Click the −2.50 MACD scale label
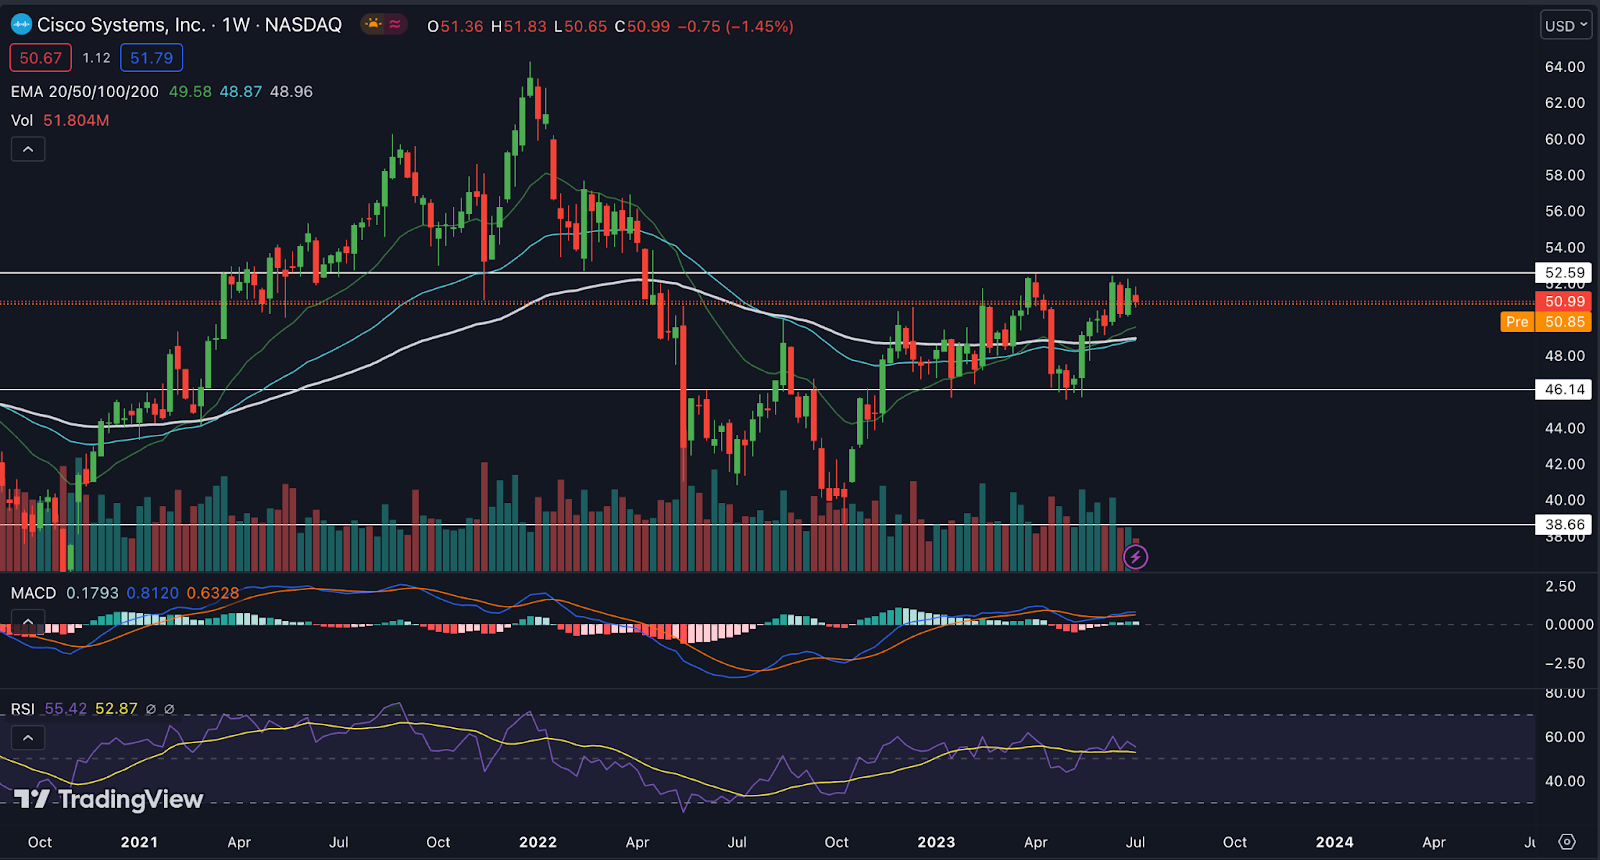The image size is (1600, 860). pos(1565,663)
